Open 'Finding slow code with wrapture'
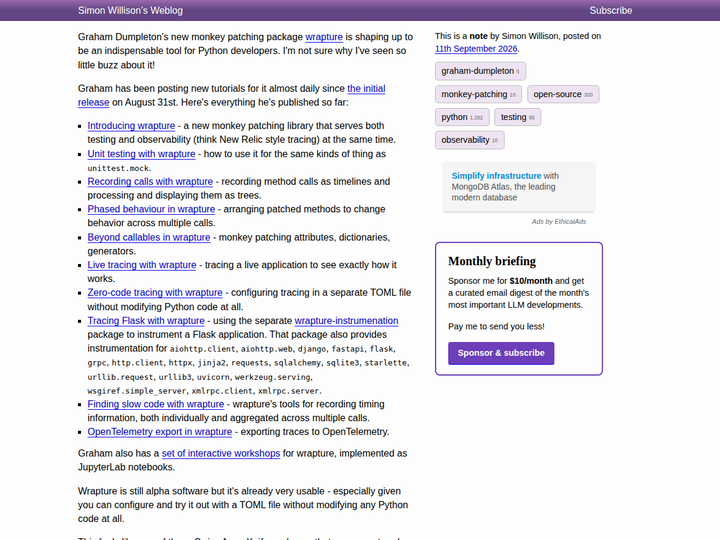 coord(156,404)
